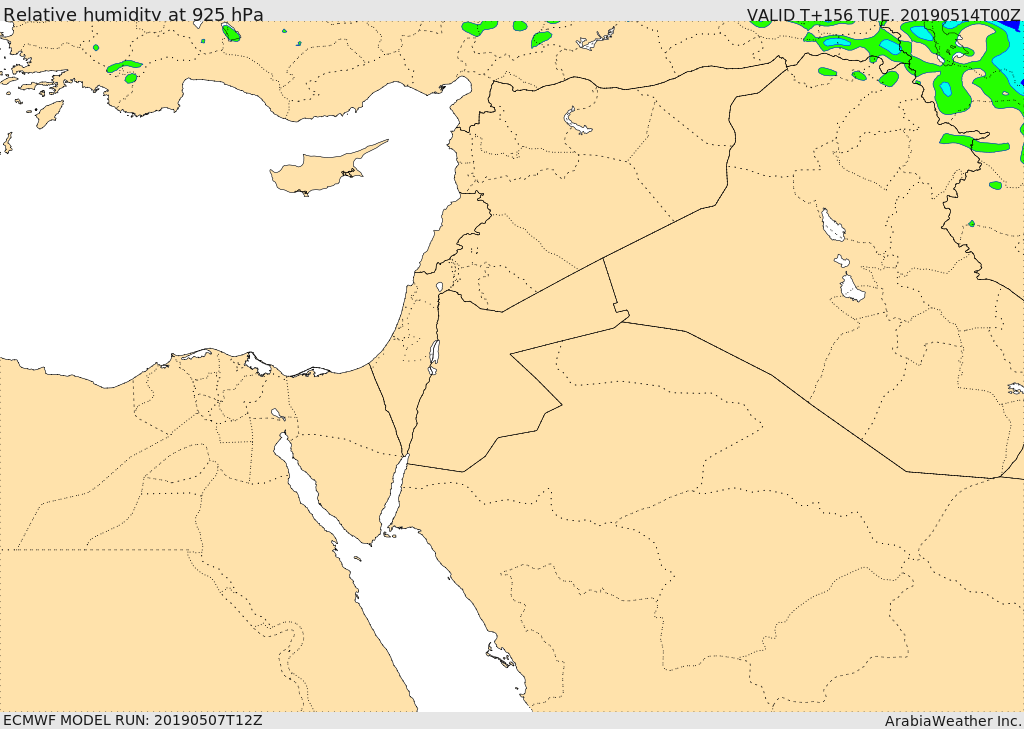
Task: Click the 'ECMWF MODEL RUN: 20190507T12Z' label
Action: [133, 720]
